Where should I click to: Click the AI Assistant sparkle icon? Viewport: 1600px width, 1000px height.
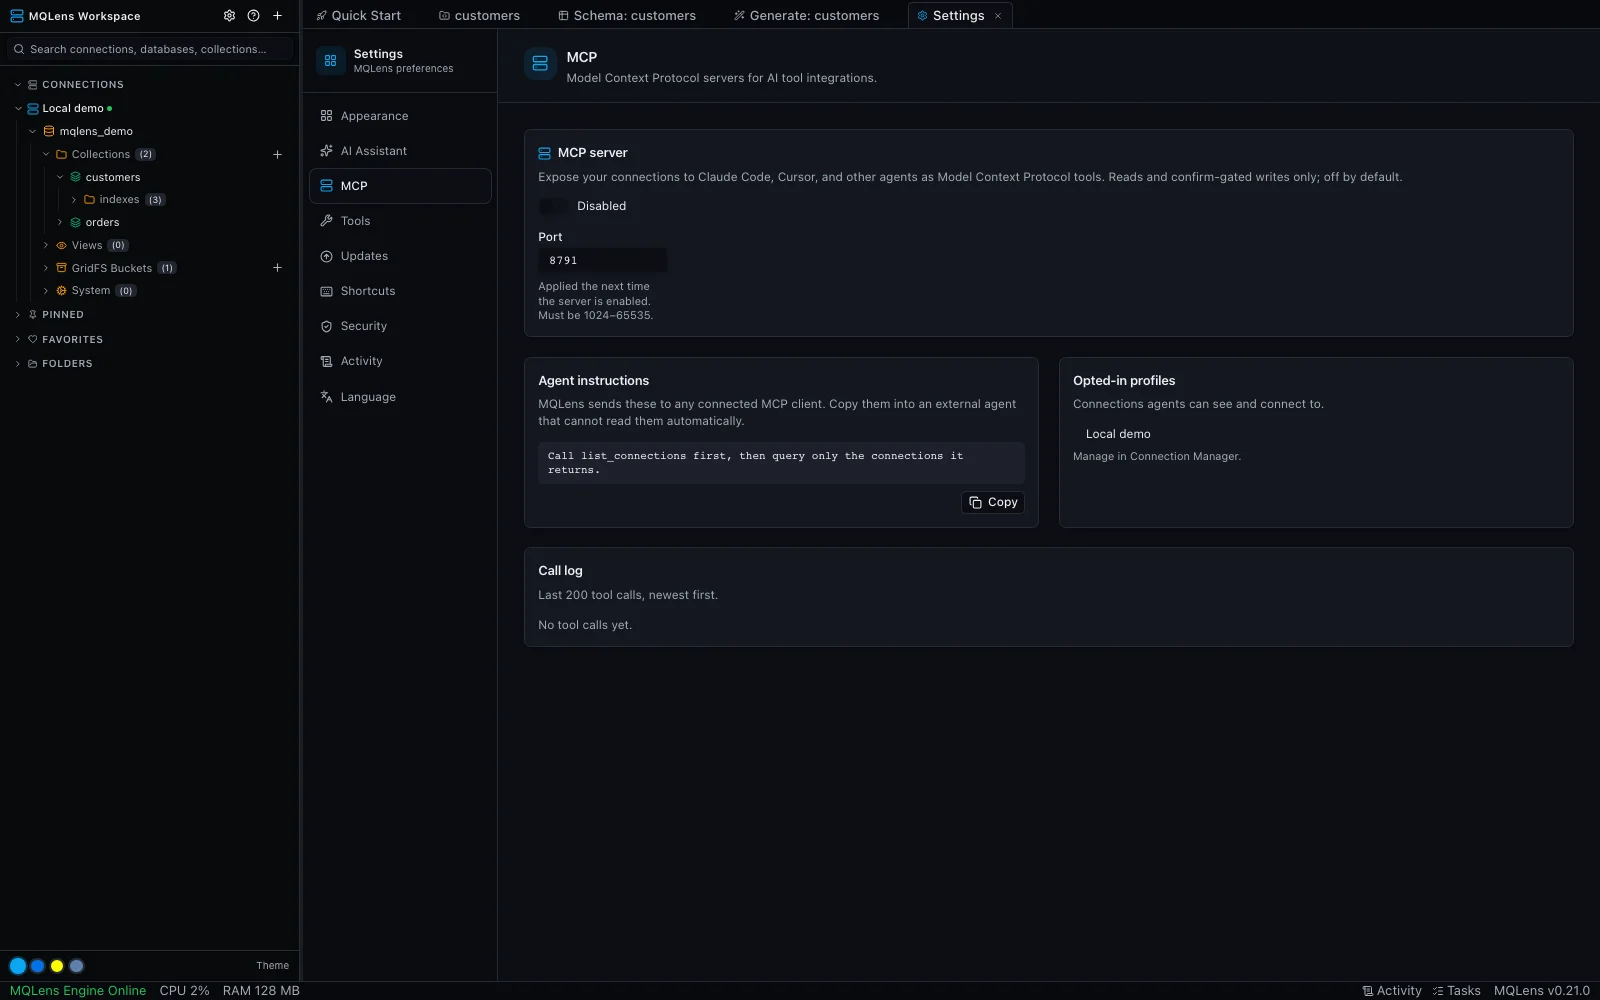point(326,151)
